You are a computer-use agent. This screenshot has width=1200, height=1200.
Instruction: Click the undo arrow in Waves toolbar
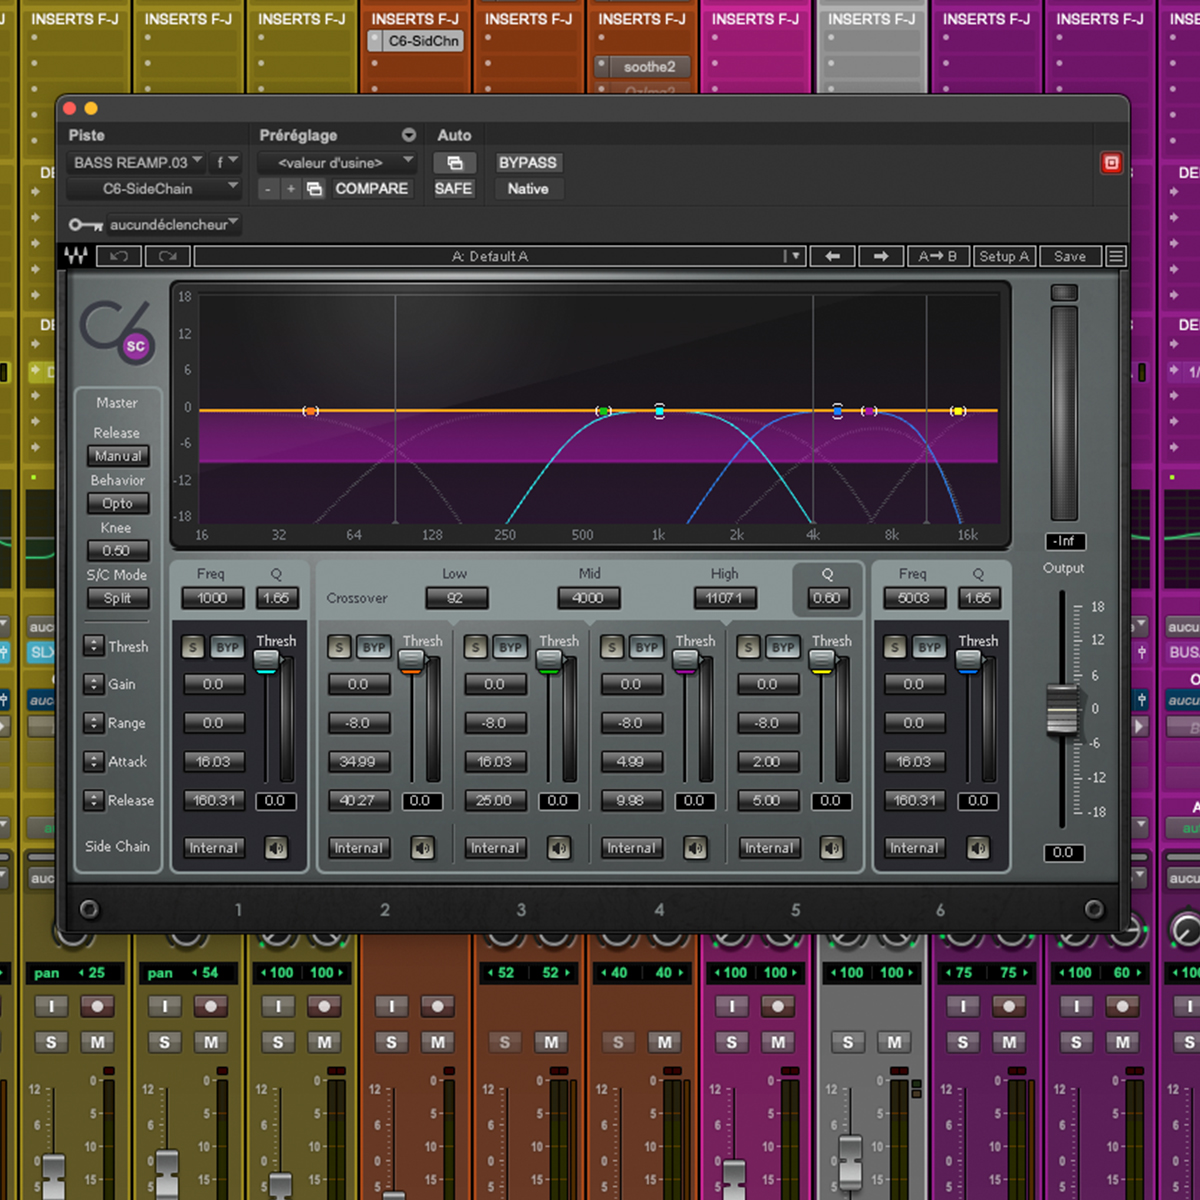(x=119, y=256)
